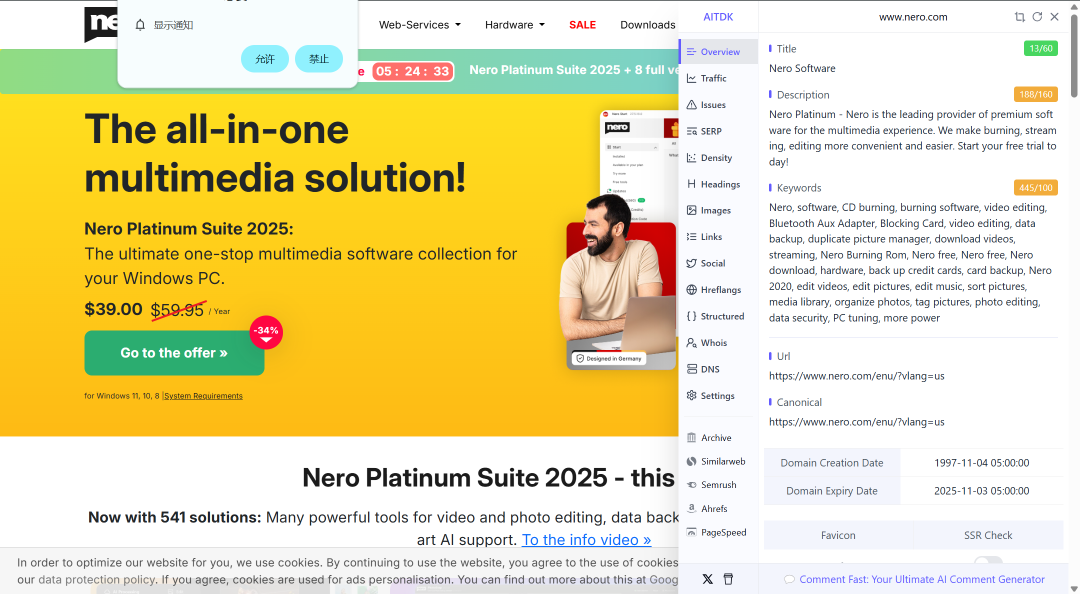This screenshot has width=1080, height=594.
Task: Click the Description length badge 188/160
Action: click(1035, 94)
